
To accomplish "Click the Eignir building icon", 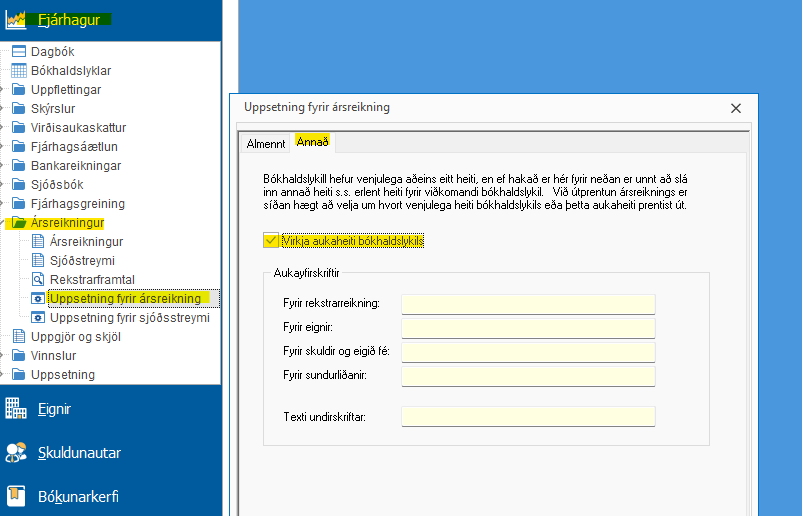I will coord(16,408).
